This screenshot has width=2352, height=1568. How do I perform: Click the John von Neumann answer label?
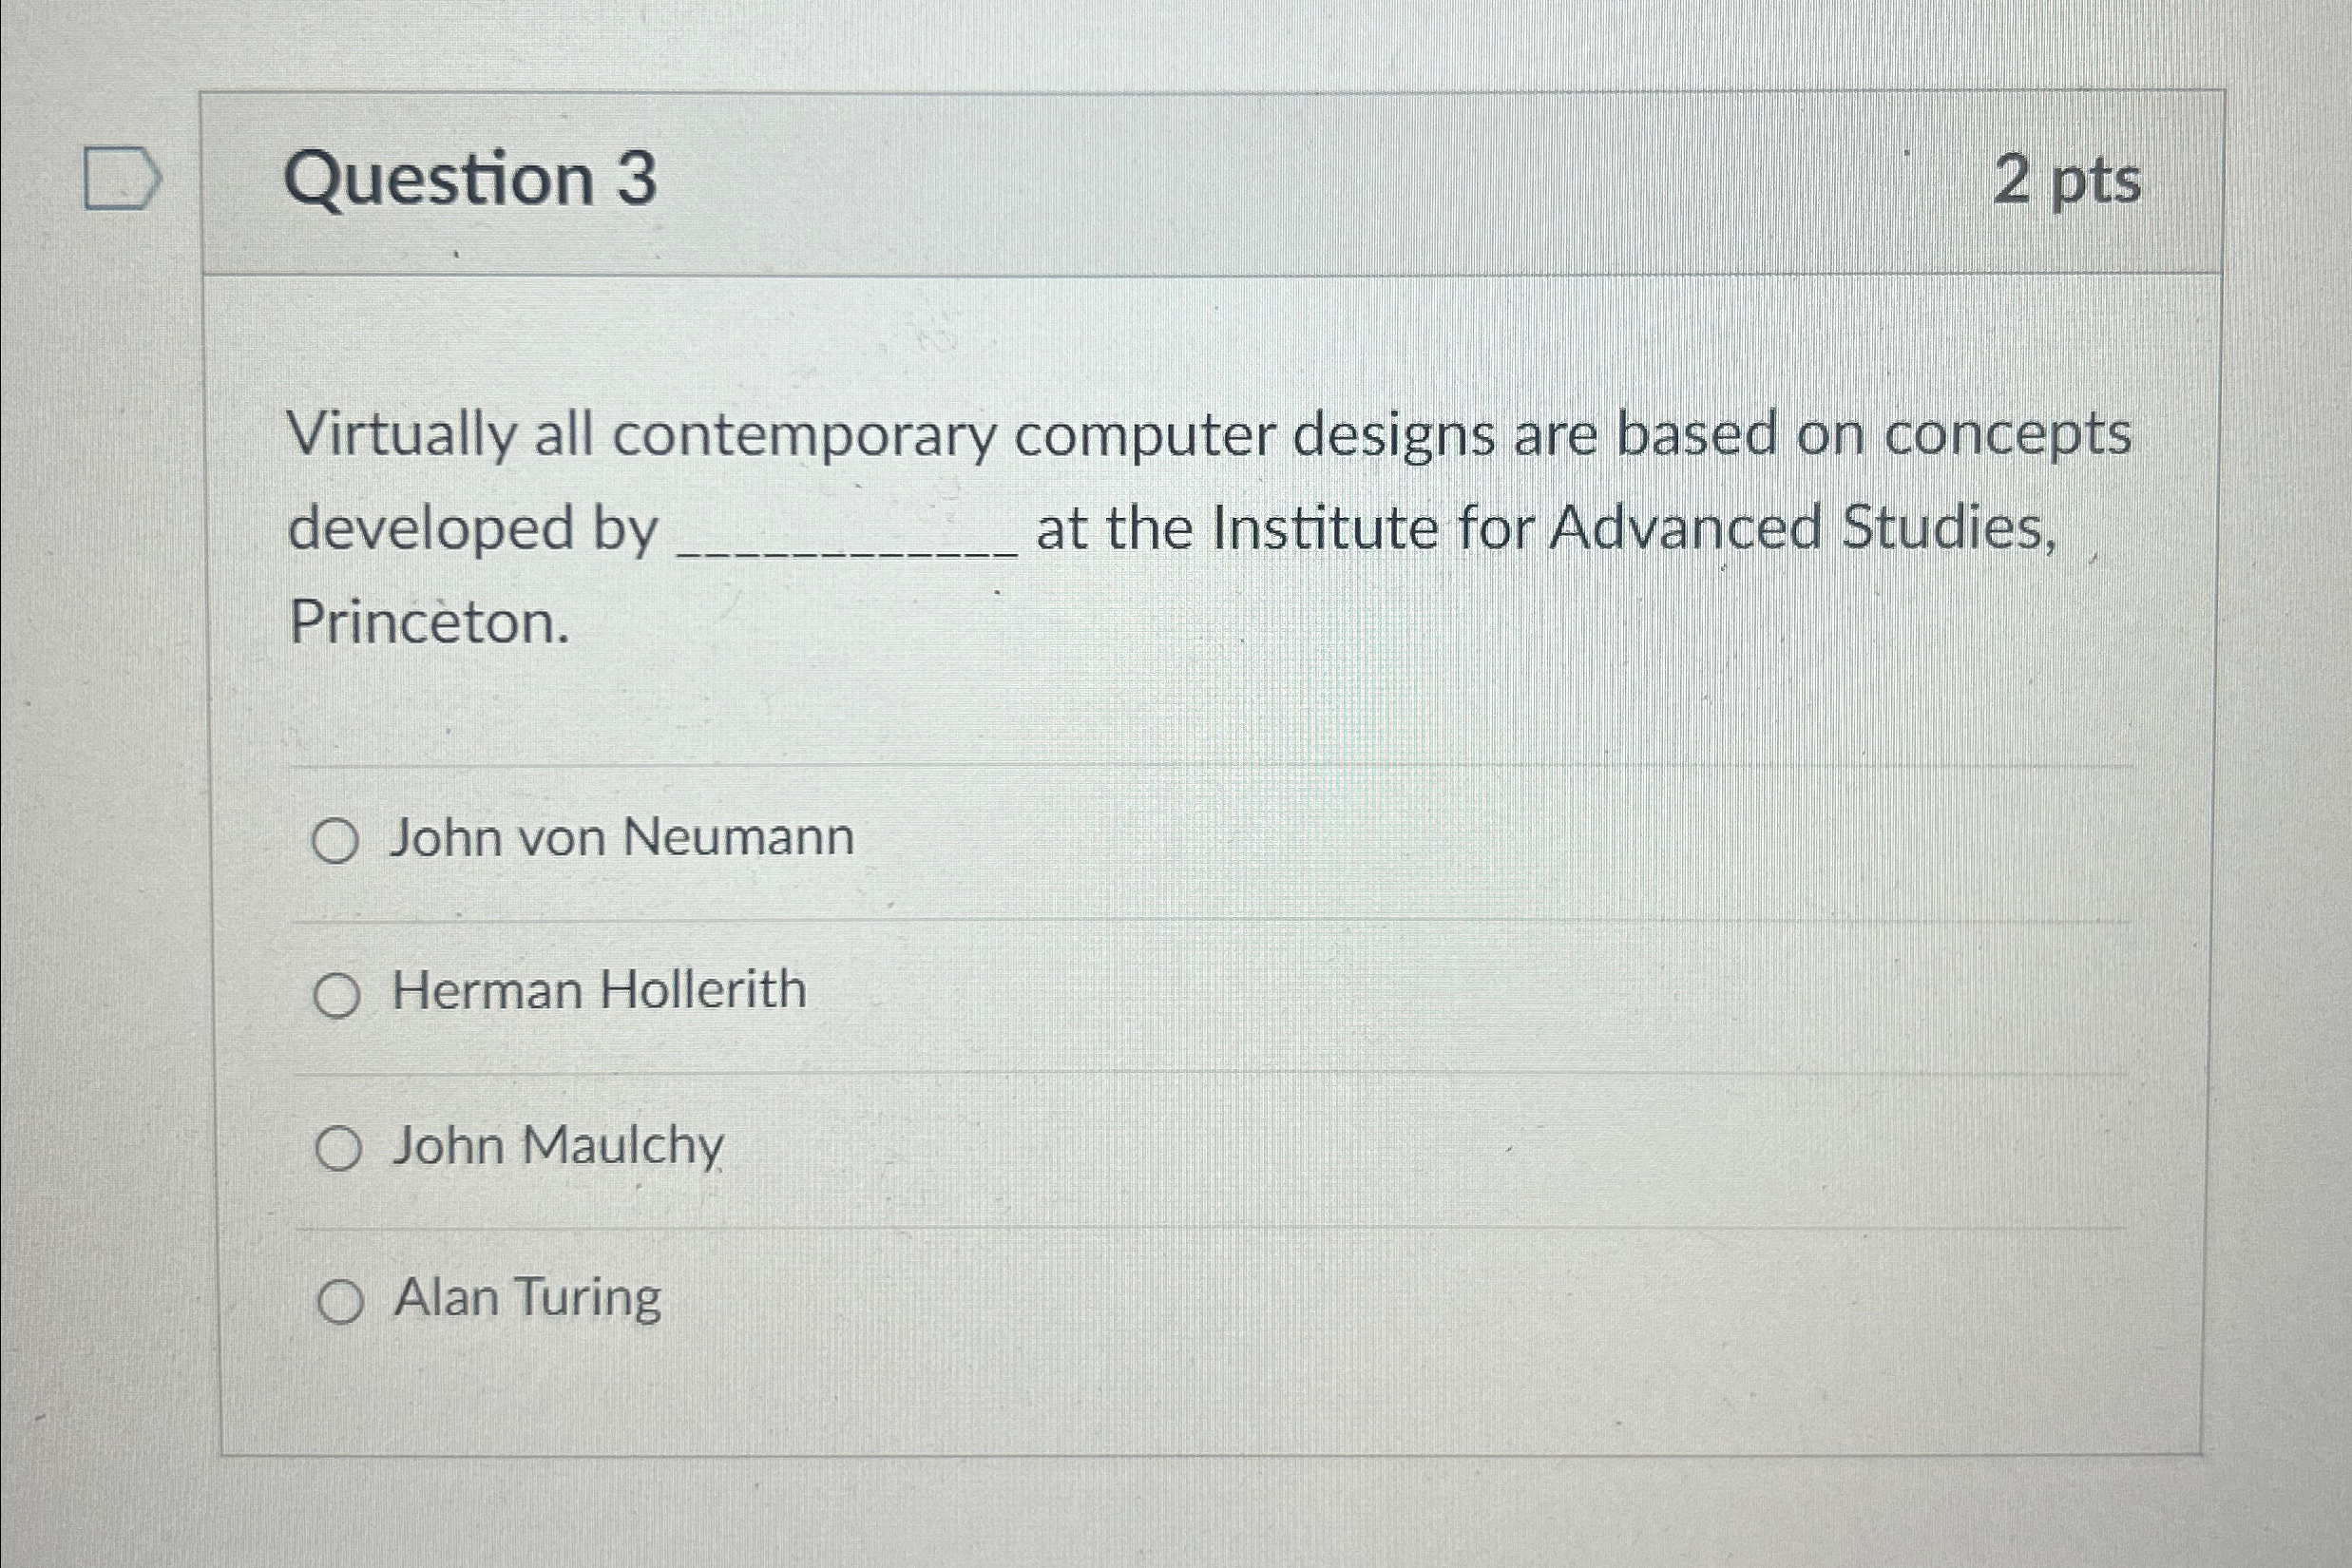[622, 838]
